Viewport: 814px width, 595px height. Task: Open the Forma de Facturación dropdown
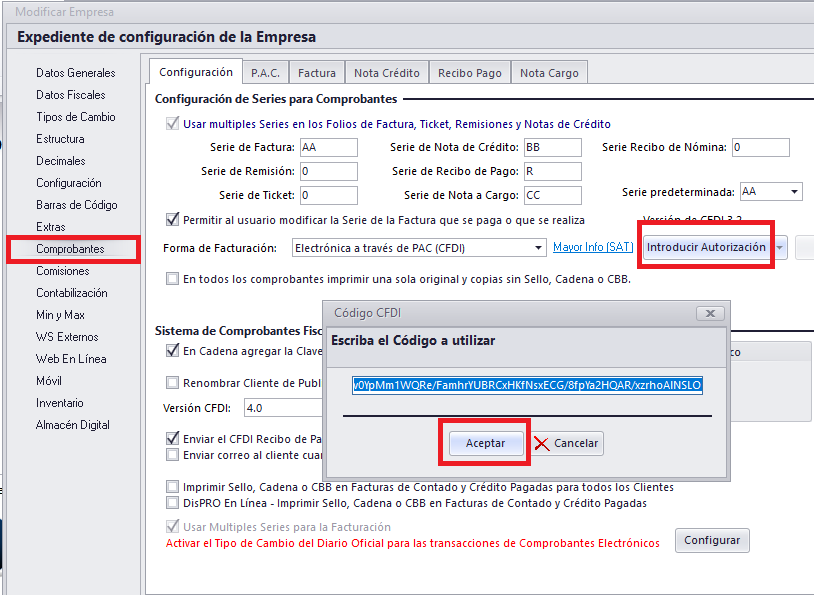tap(538, 247)
